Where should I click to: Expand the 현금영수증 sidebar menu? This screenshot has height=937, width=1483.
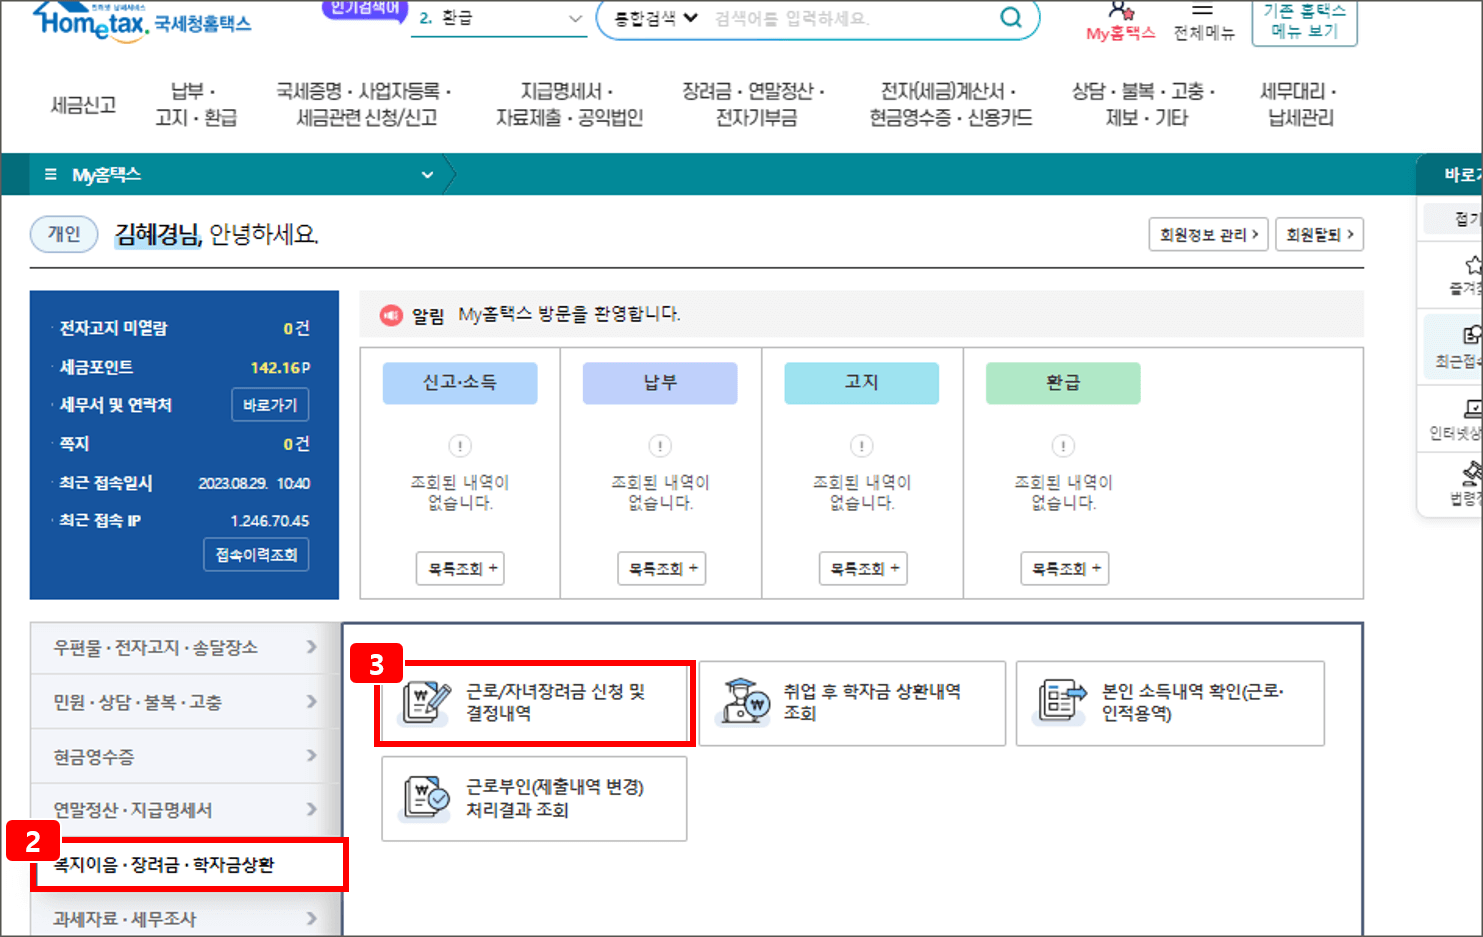click(185, 755)
